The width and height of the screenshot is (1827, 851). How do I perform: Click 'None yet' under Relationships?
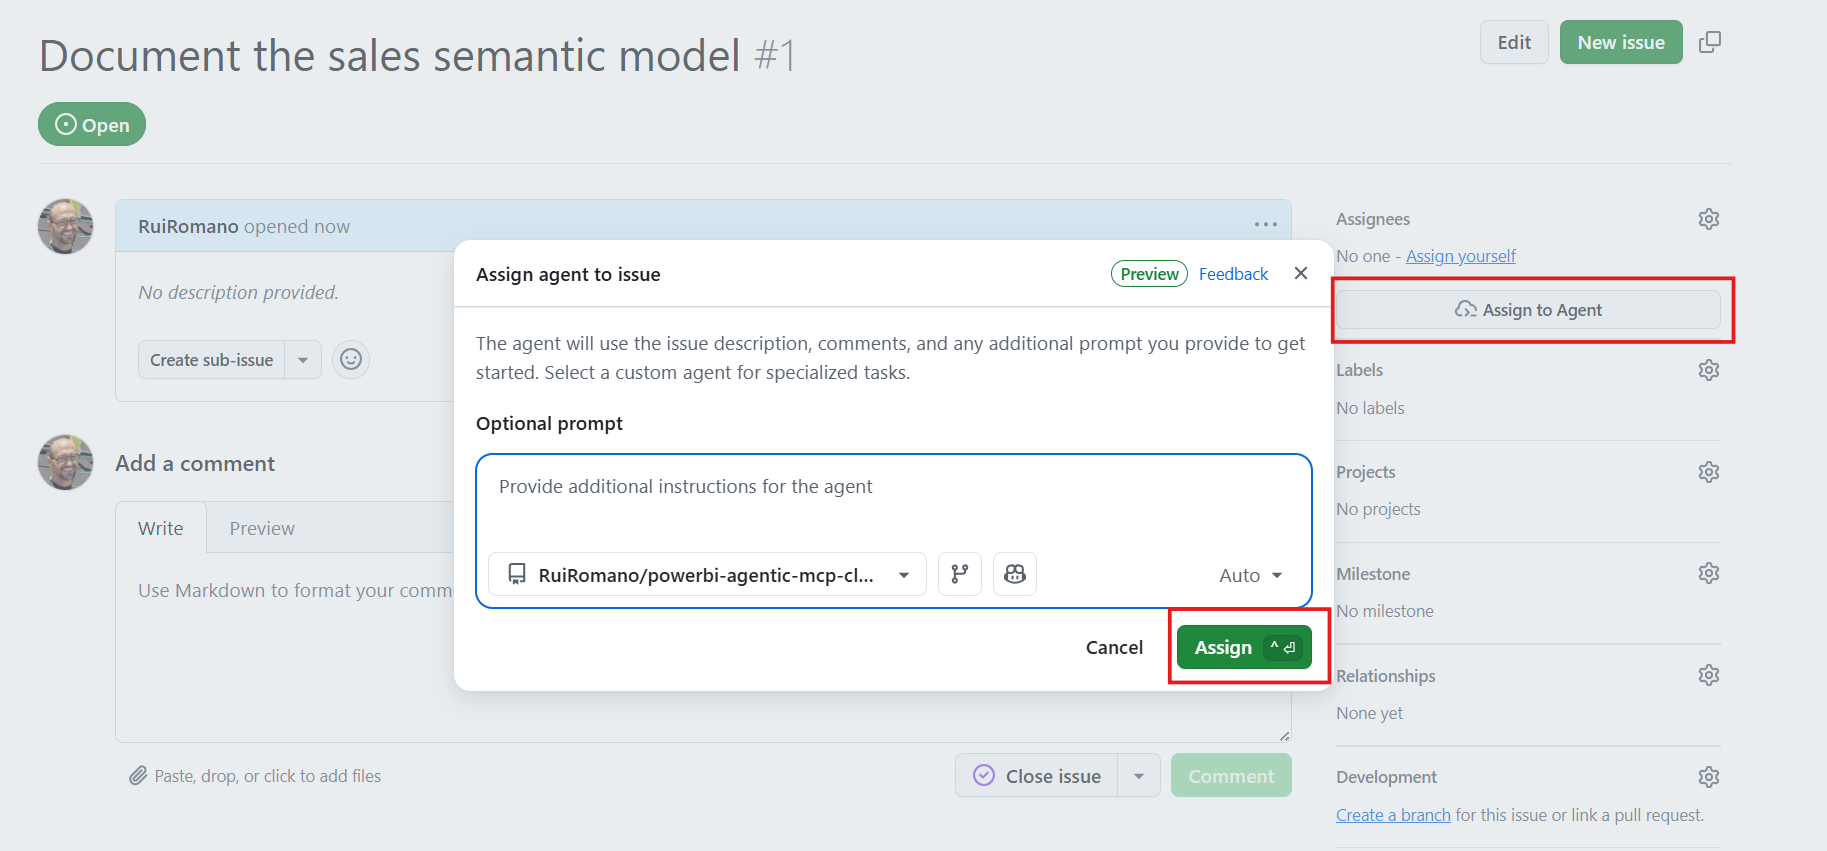click(1369, 713)
